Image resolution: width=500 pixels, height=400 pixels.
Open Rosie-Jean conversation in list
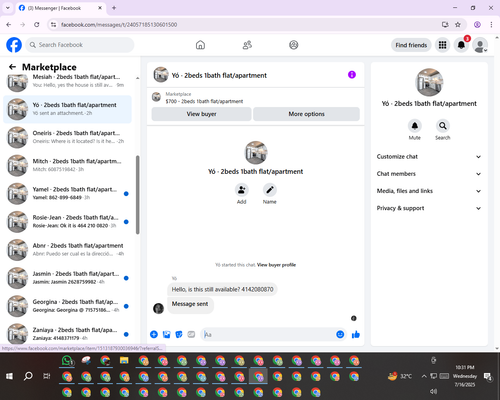(x=67, y=222)
